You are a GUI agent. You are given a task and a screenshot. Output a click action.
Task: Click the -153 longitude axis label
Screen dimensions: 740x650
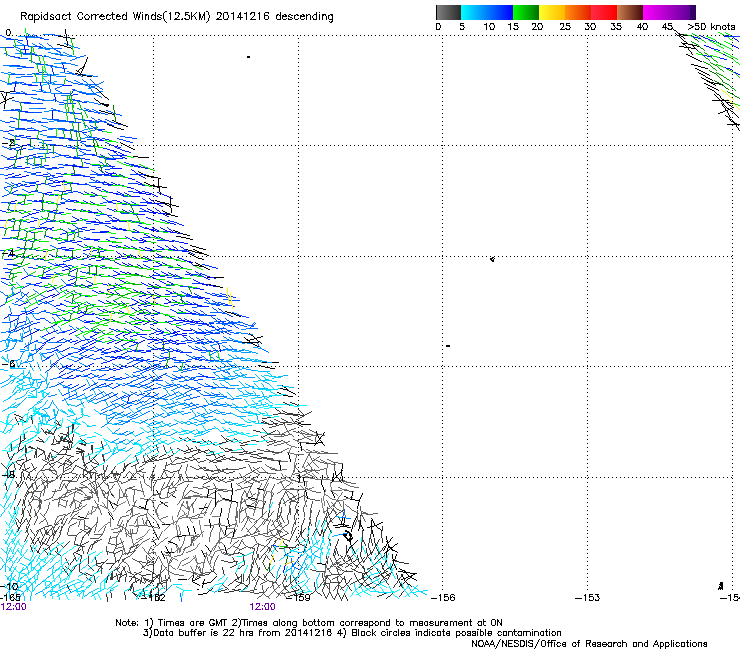[588, 598]
